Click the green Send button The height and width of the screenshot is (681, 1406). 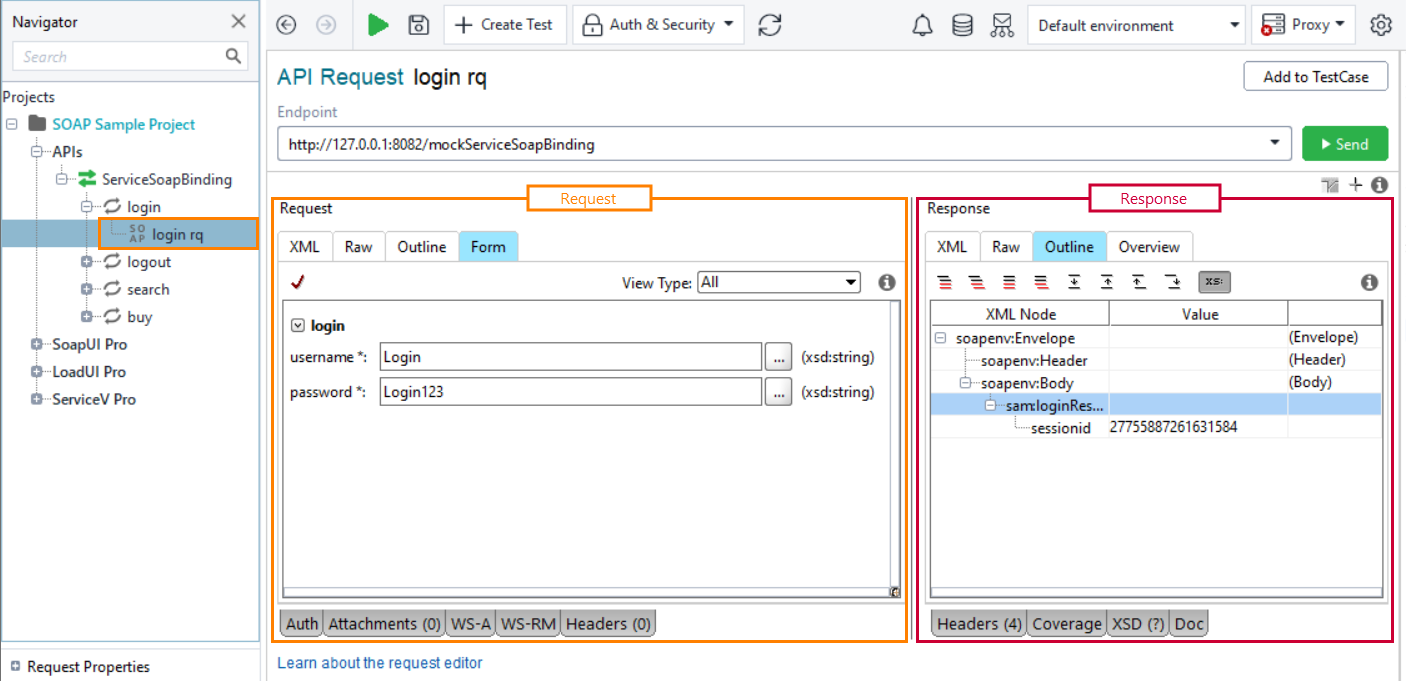tap(1344, 144)
